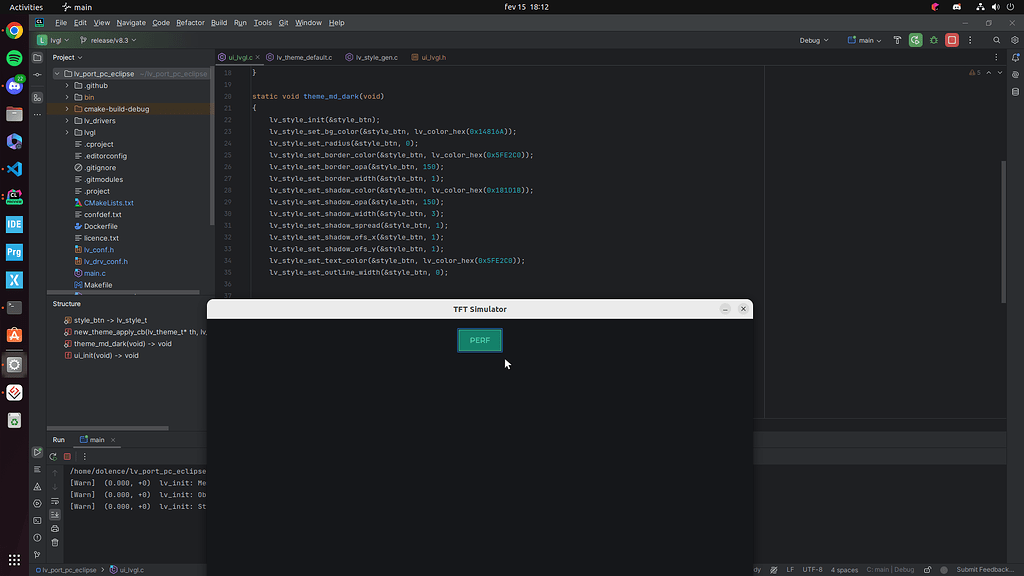Build the project using the hammer icon
Screen dimensions: 1024x576
[897, 40]
